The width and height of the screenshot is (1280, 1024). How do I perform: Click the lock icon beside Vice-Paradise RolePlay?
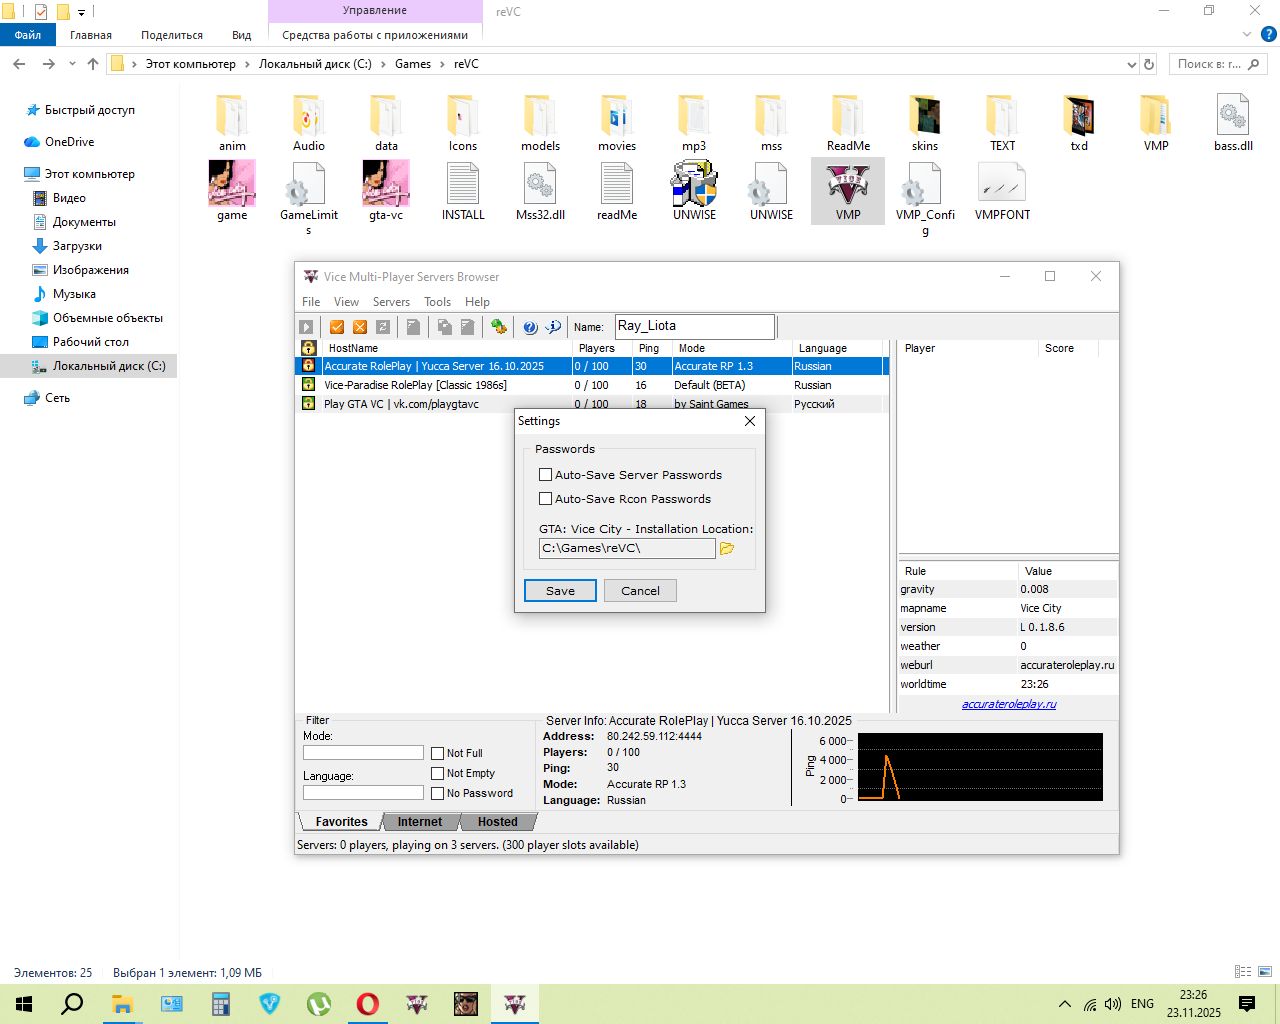[309, 385]
